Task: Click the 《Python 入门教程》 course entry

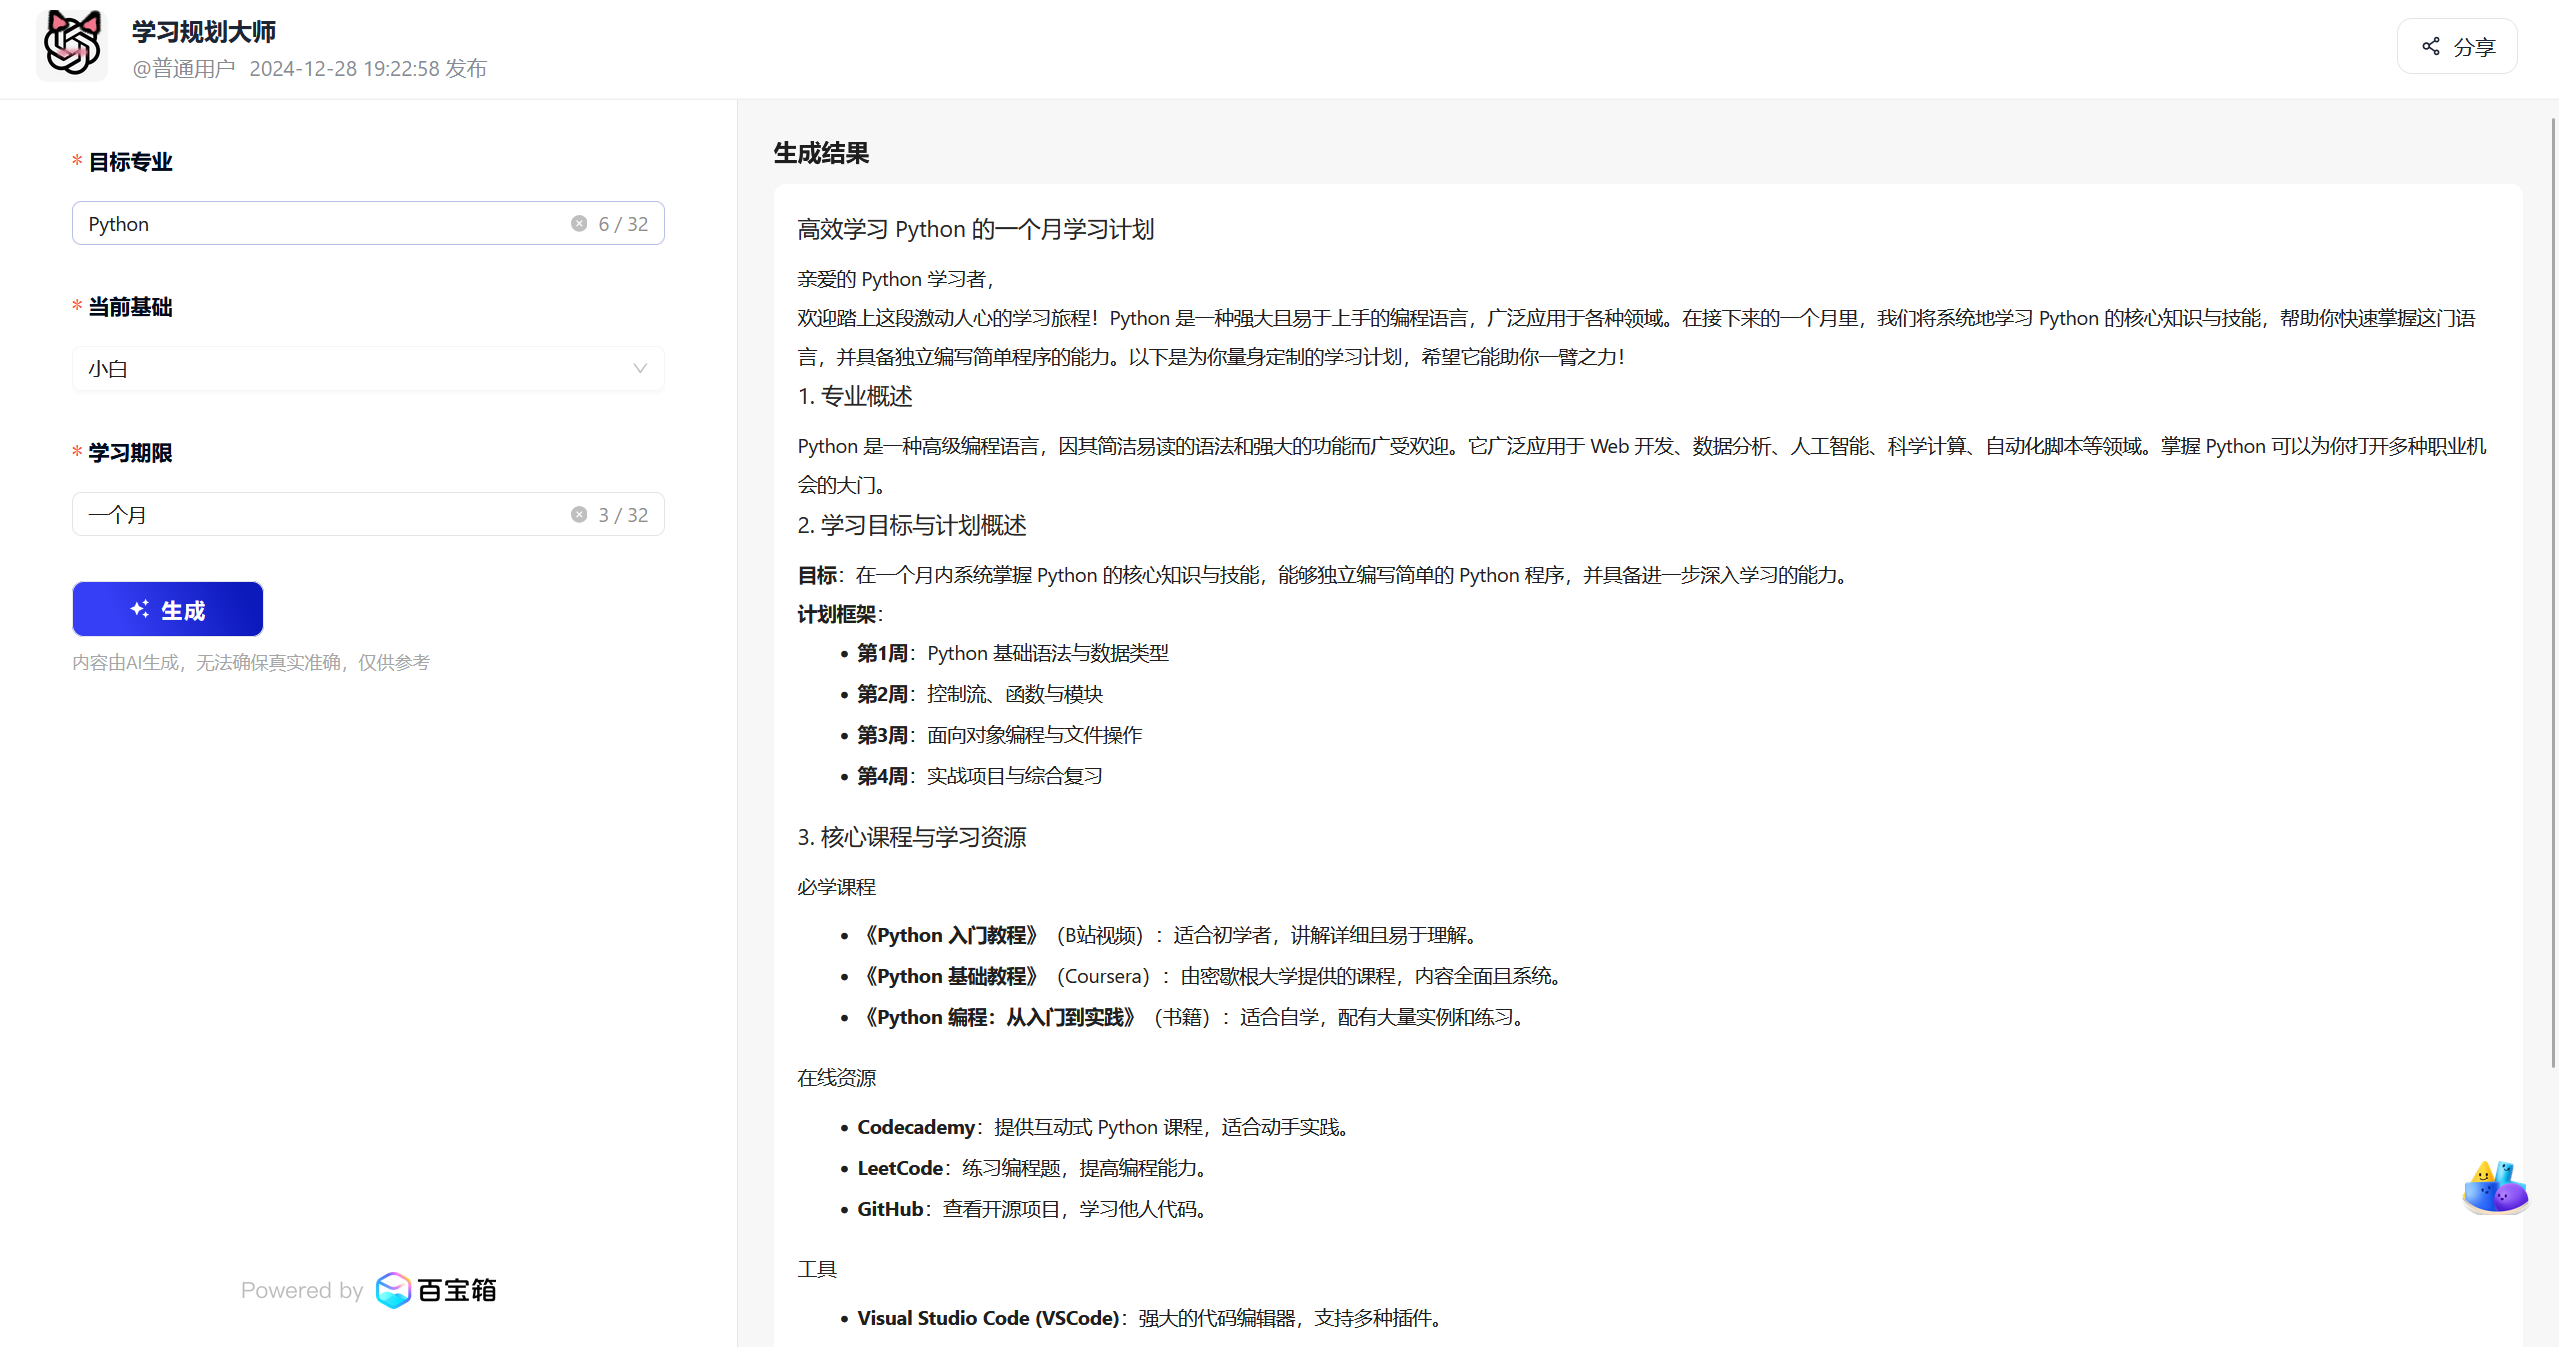Action: [952, 935]
